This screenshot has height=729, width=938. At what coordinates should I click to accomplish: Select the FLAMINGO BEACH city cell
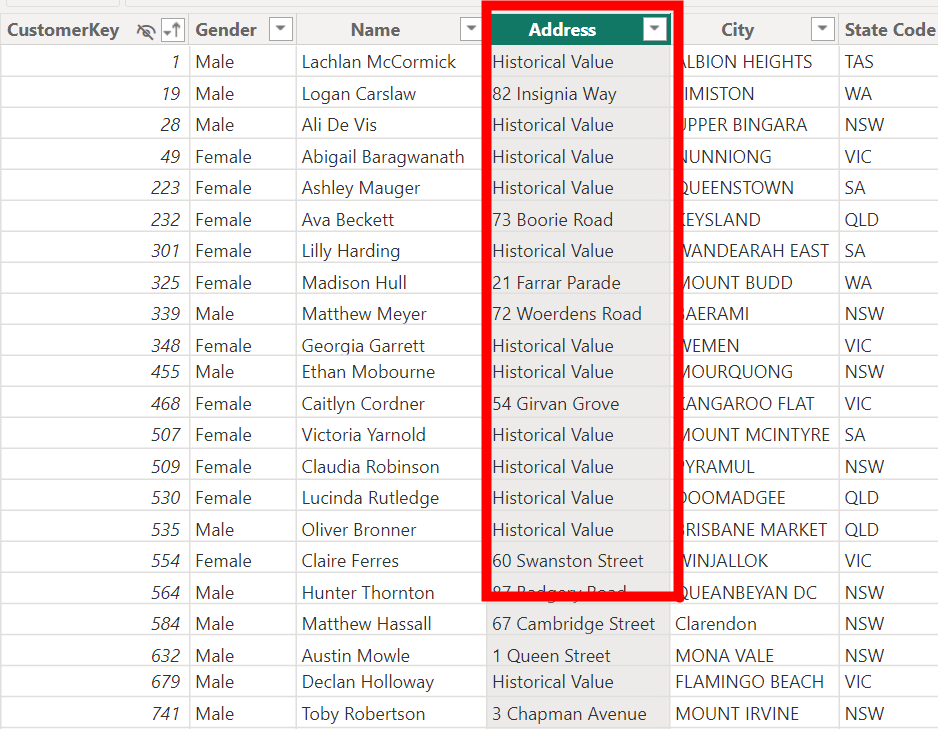749,682
